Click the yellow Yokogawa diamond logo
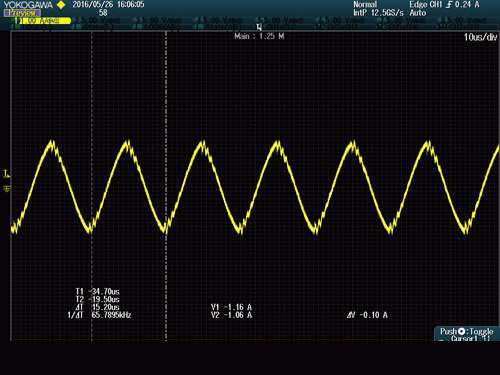Screen dimensions: 500x375 click(x=61, y=5)
